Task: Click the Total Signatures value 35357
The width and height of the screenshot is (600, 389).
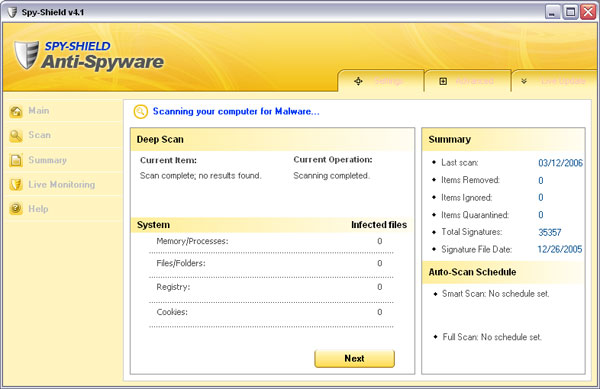Action: click(x=550, y=232)
